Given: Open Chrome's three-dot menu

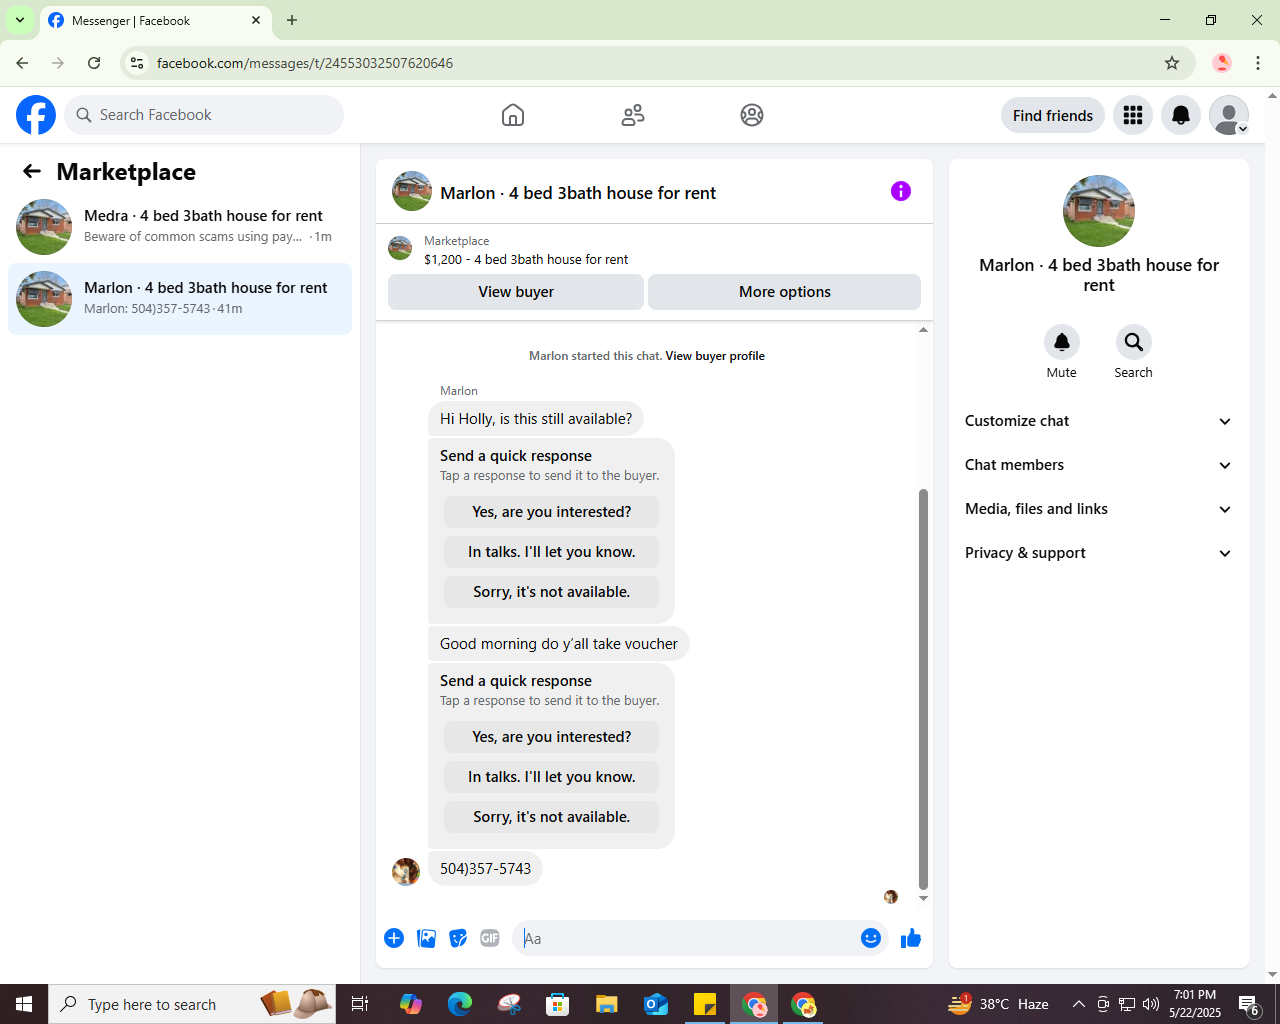Looking at the screenshot, I should pos(1258,63).
